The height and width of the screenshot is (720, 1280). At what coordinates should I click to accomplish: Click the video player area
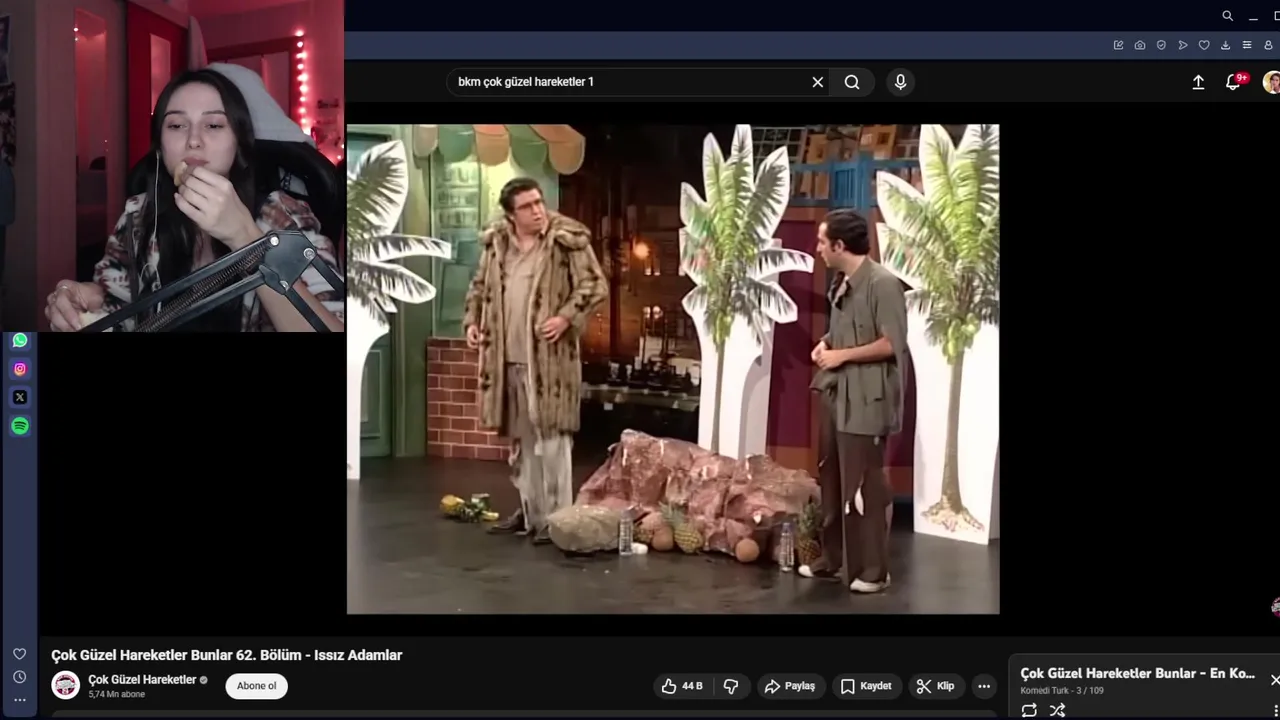point(673,369)
